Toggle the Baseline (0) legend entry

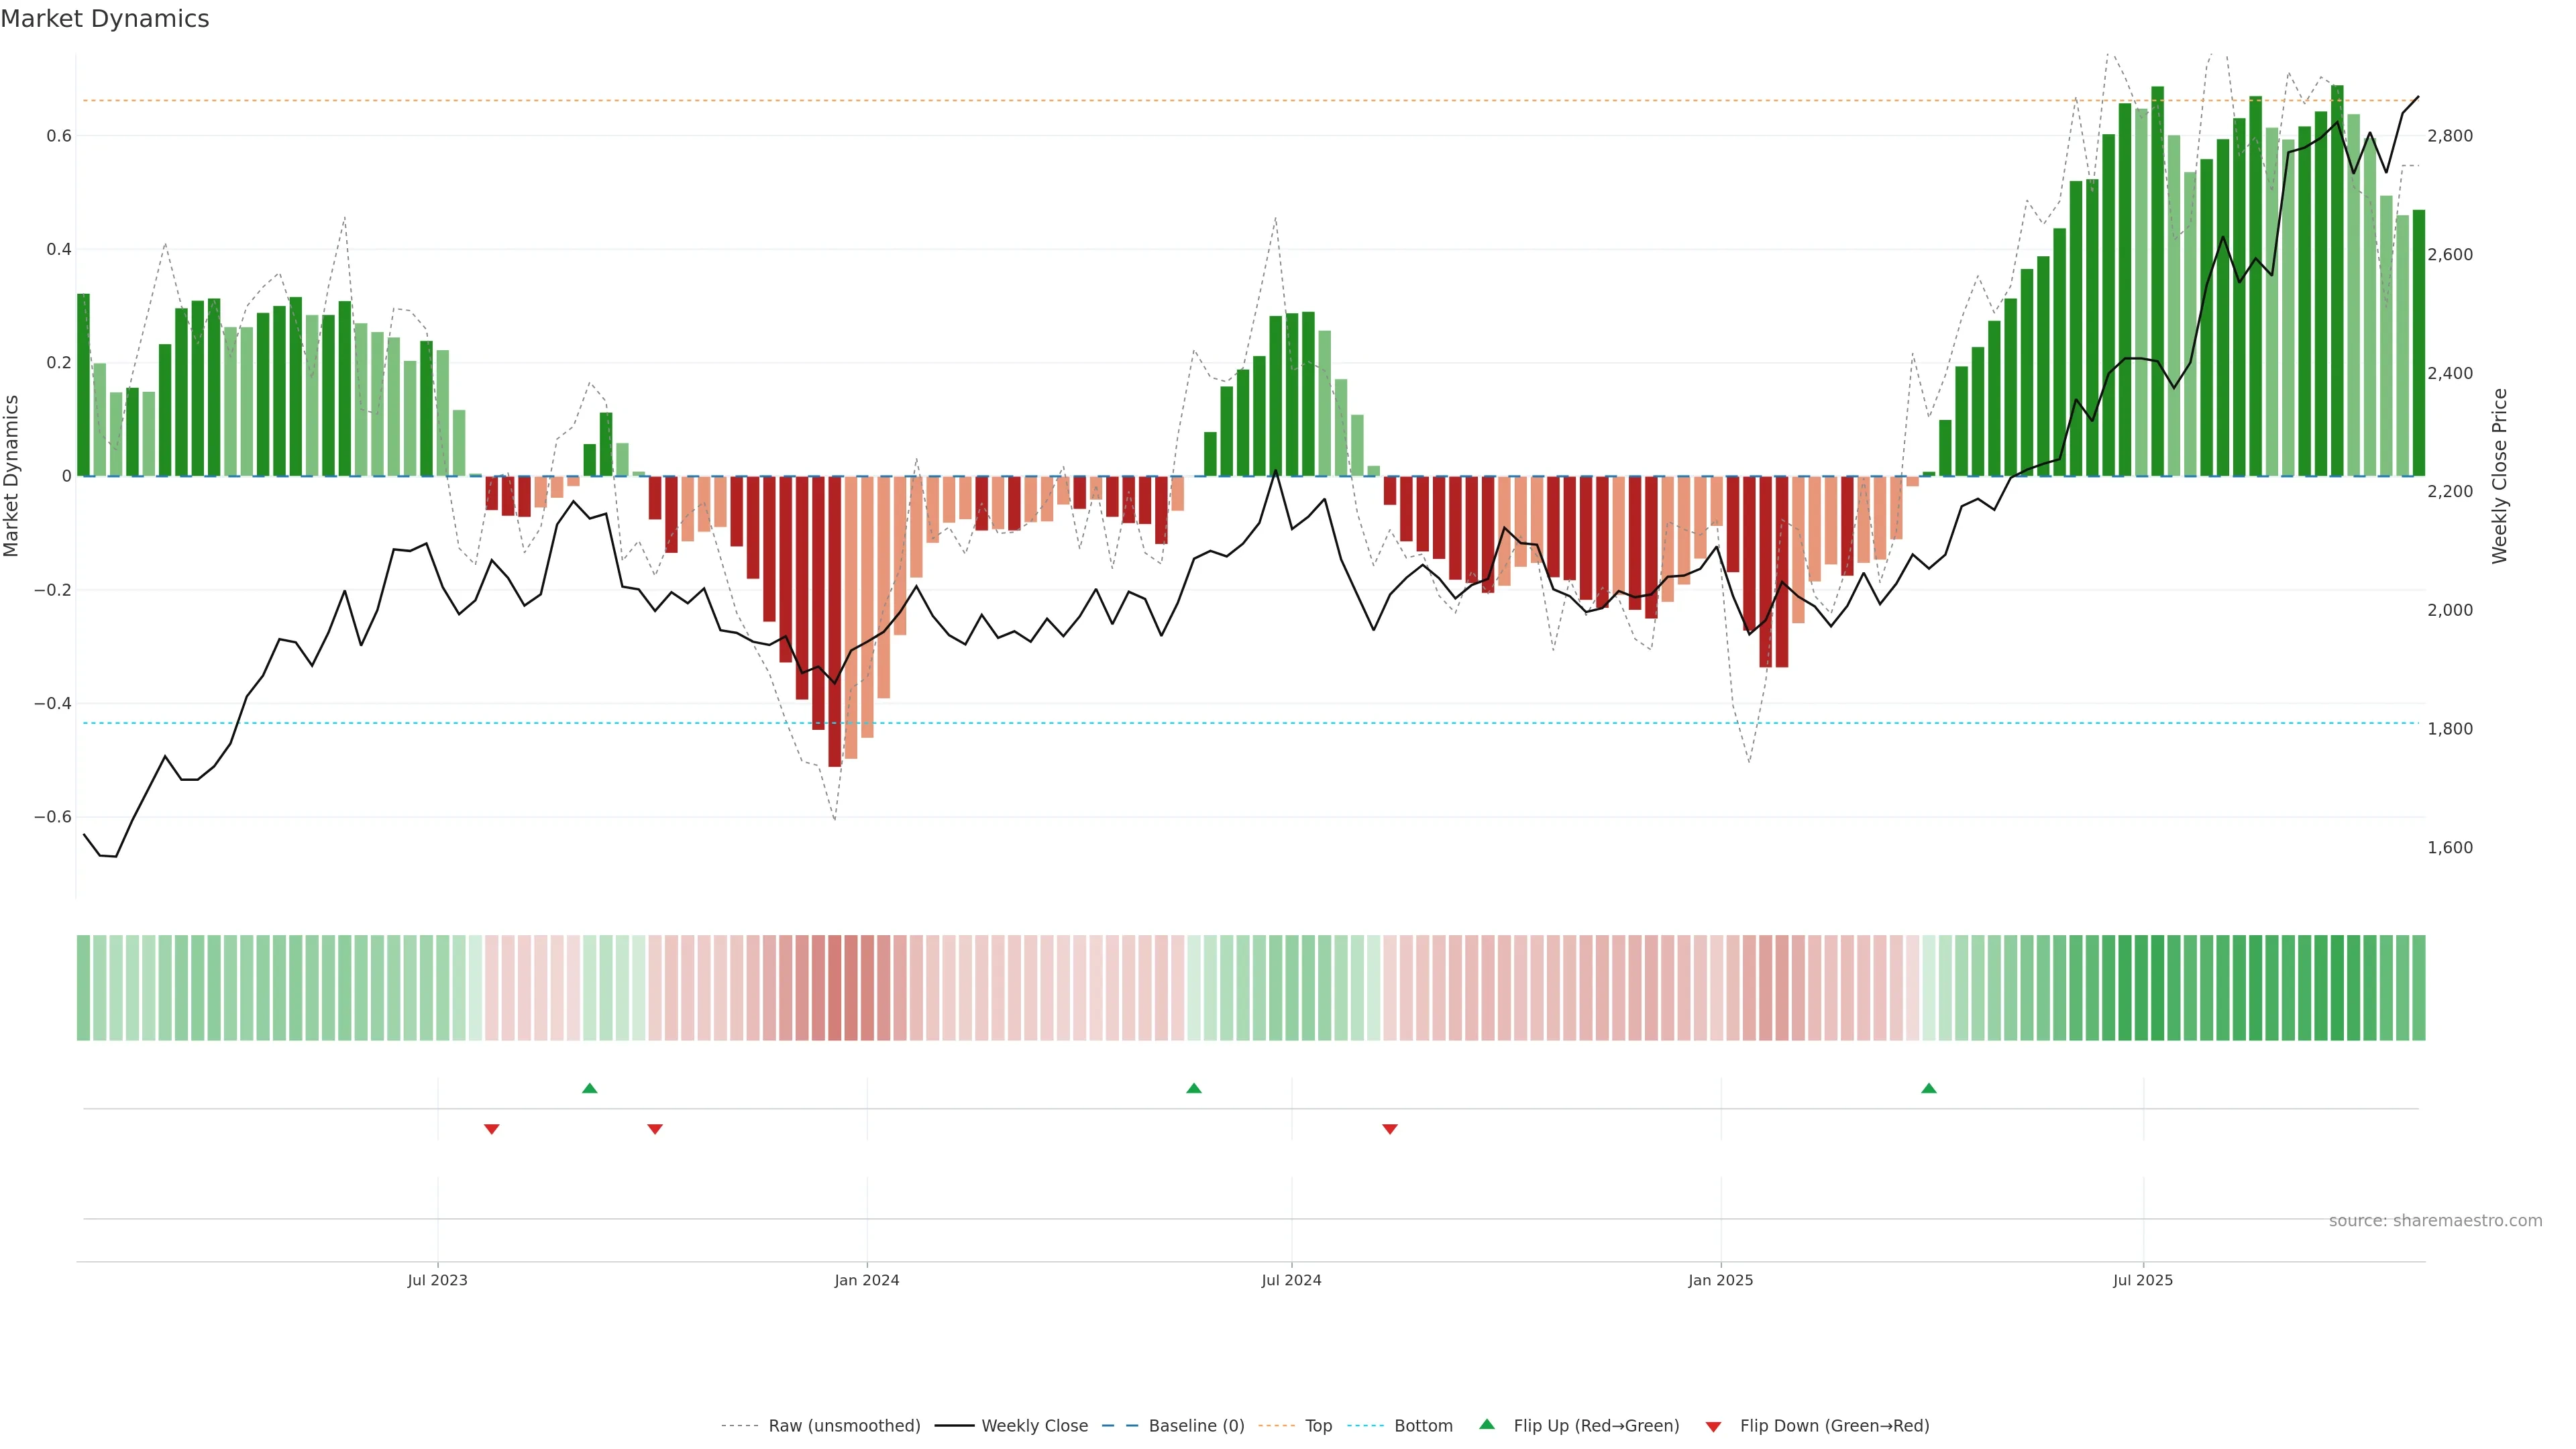[1196, 1426]
